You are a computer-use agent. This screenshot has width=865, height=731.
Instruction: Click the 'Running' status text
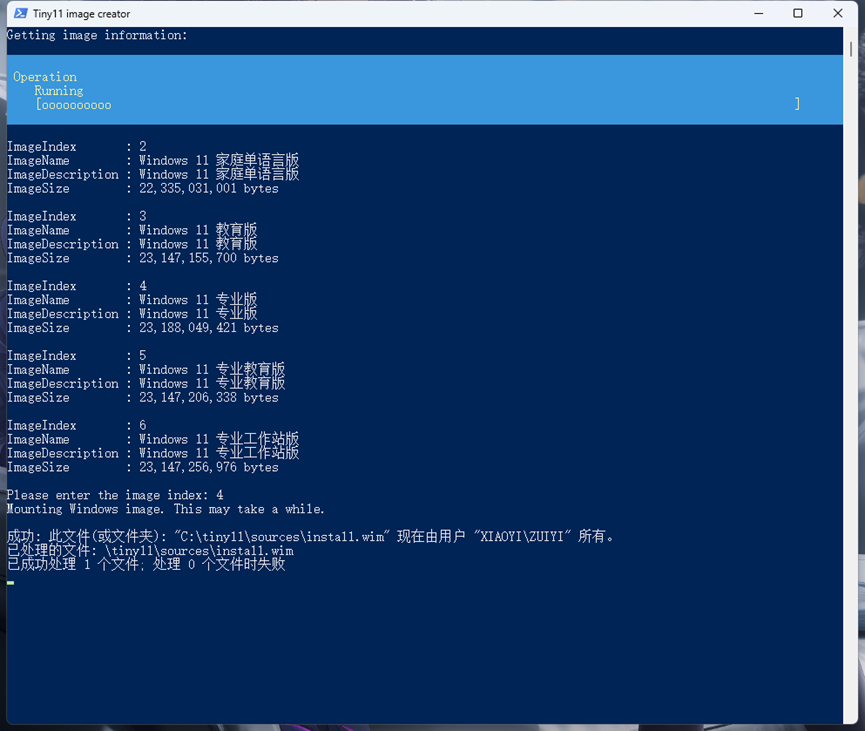(58, 90)
